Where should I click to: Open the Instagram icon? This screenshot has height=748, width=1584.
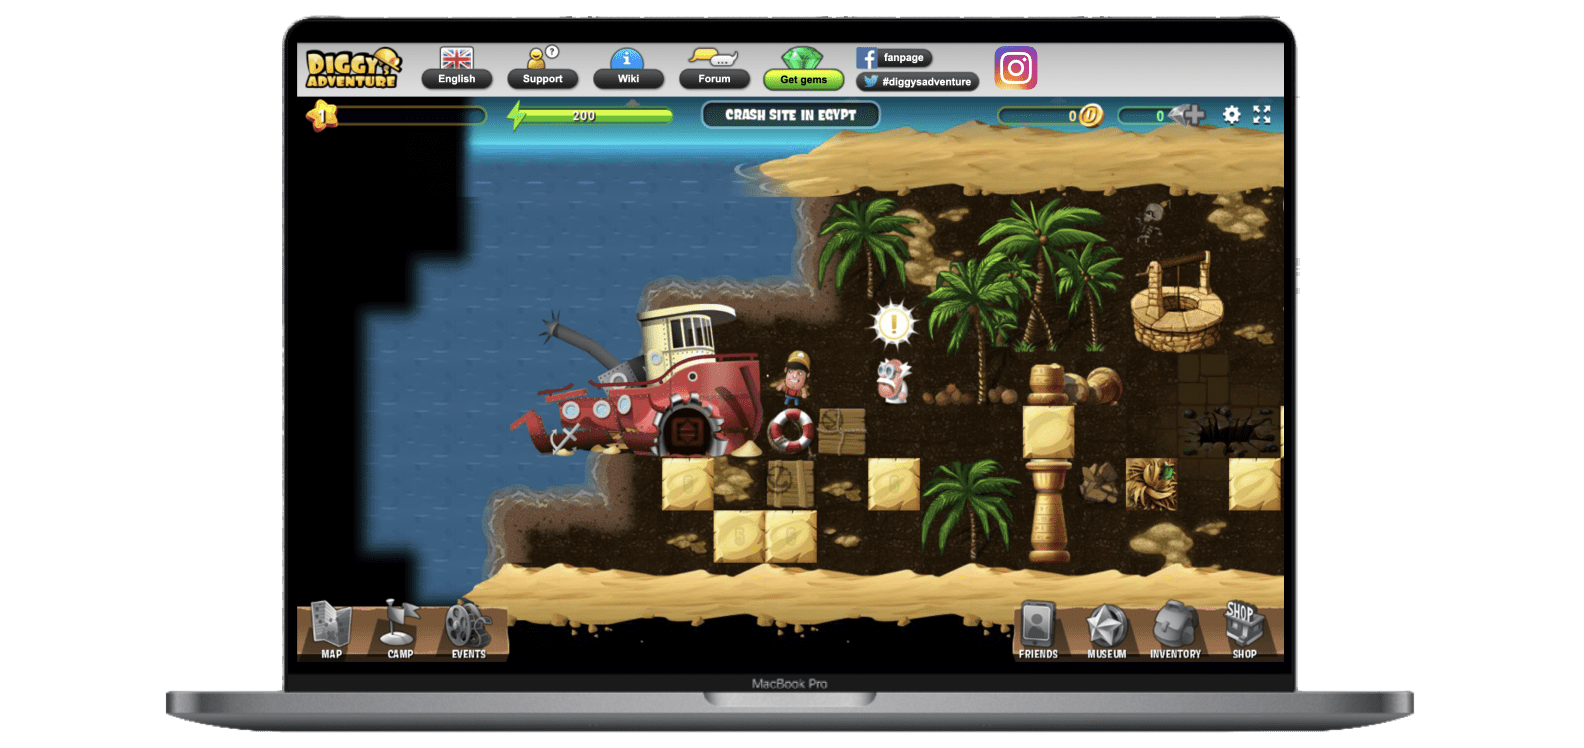click(1015, 68)
